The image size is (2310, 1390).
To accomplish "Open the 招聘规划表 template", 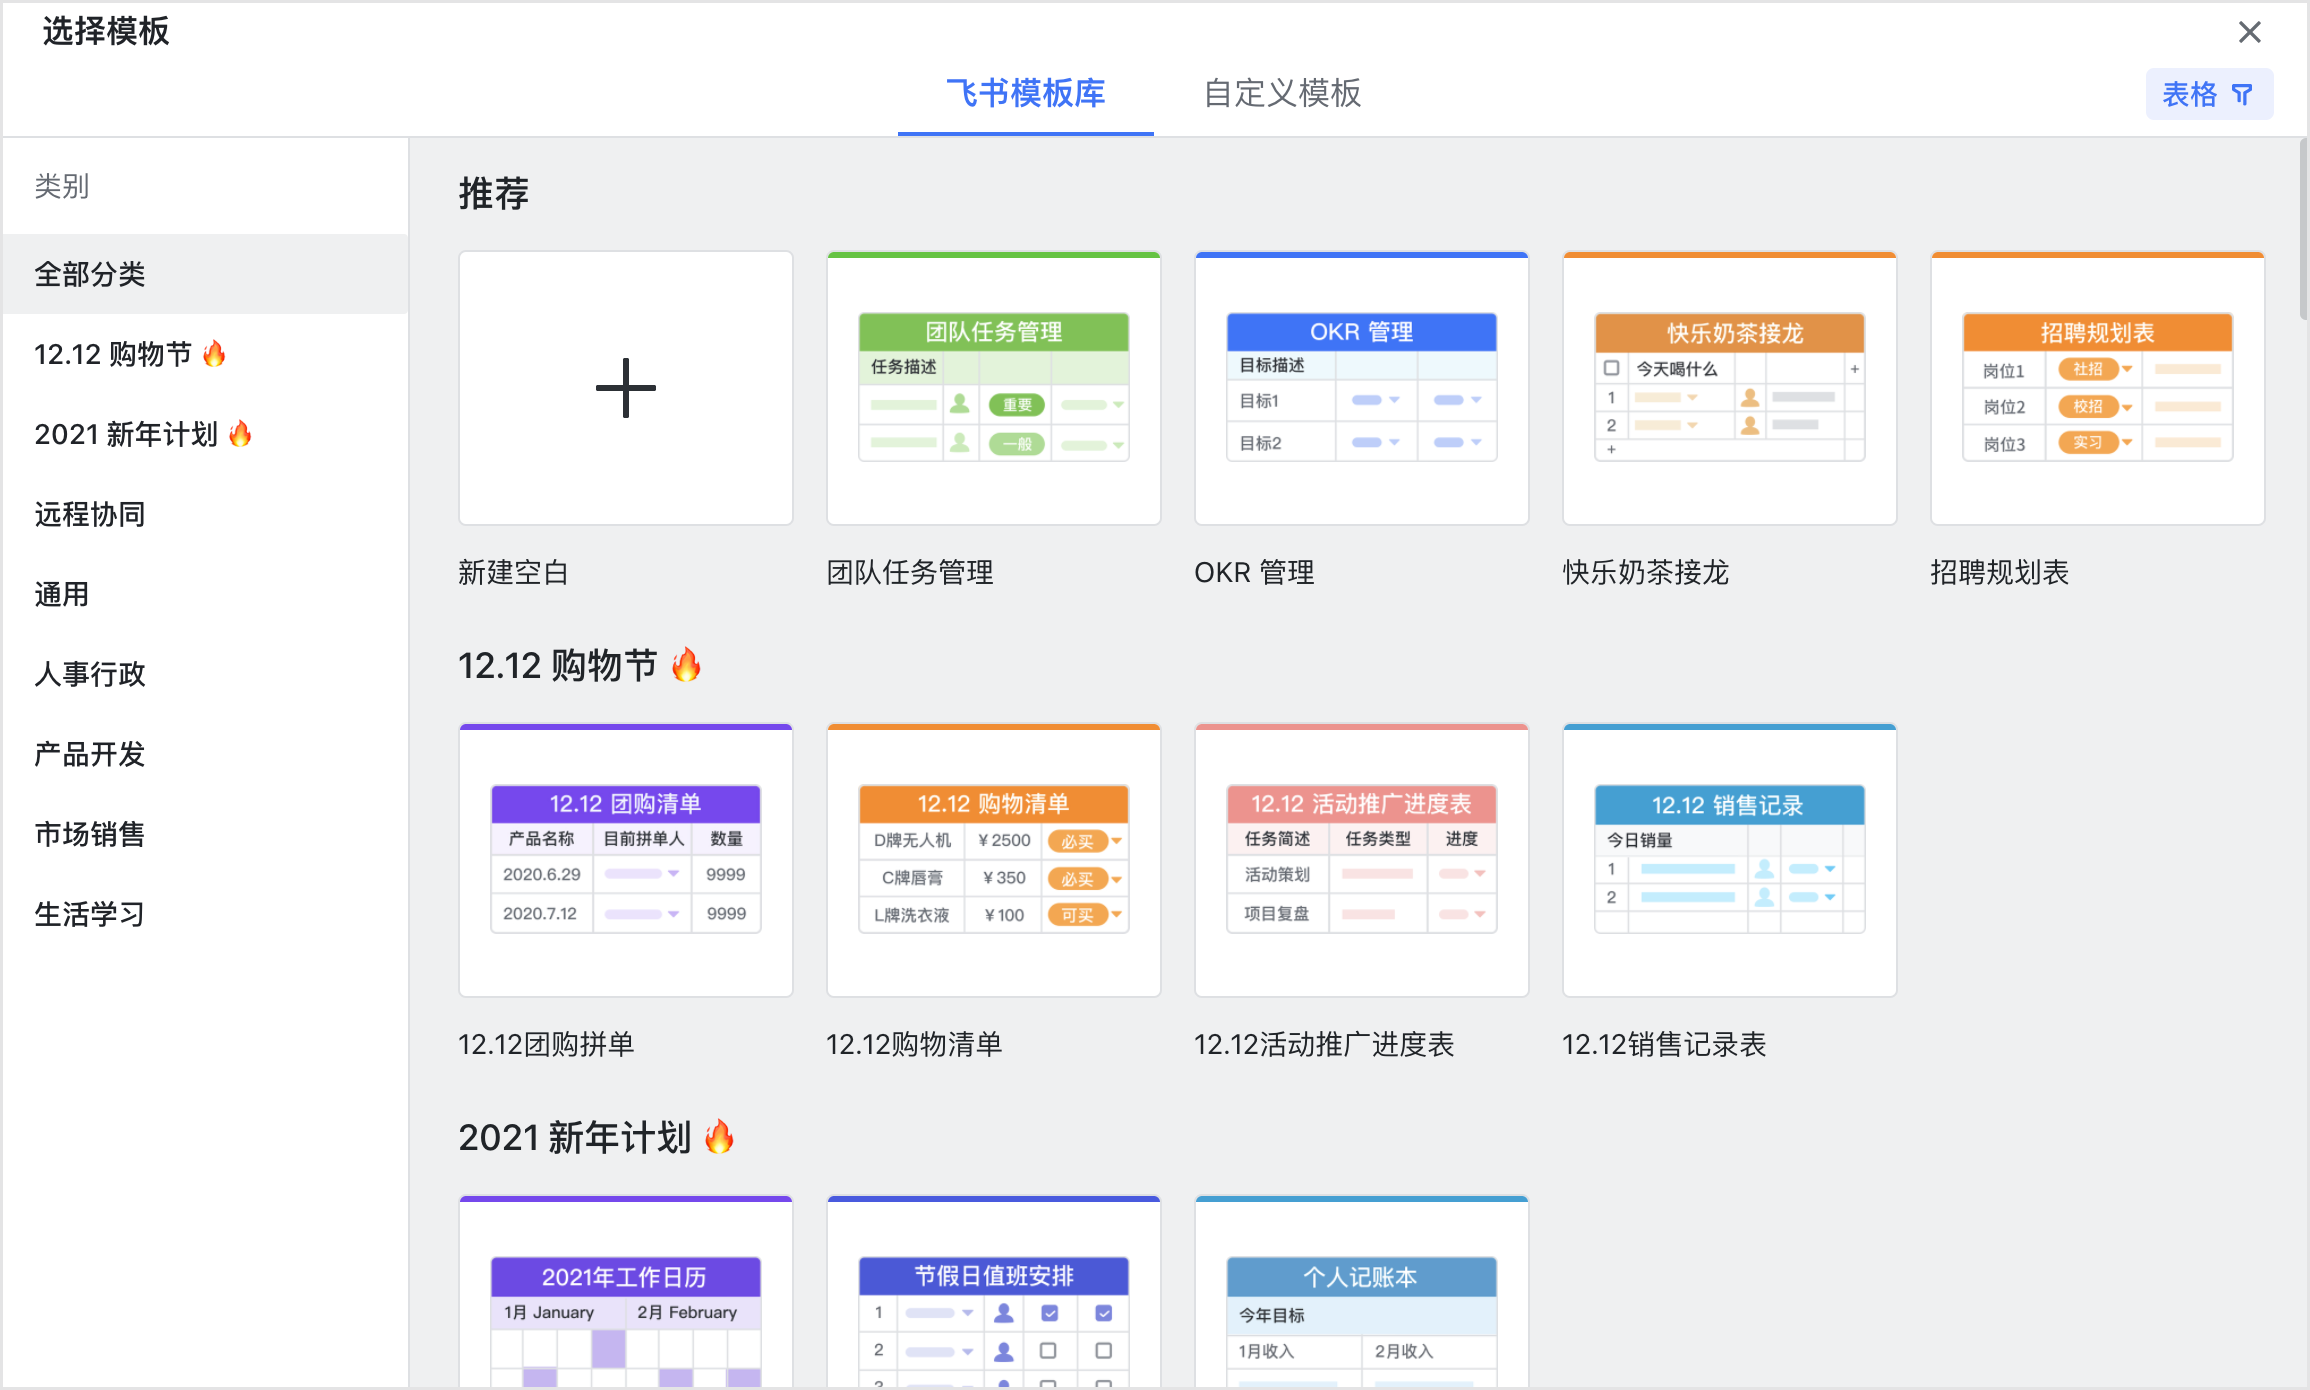I will (x=2097, y=388).
